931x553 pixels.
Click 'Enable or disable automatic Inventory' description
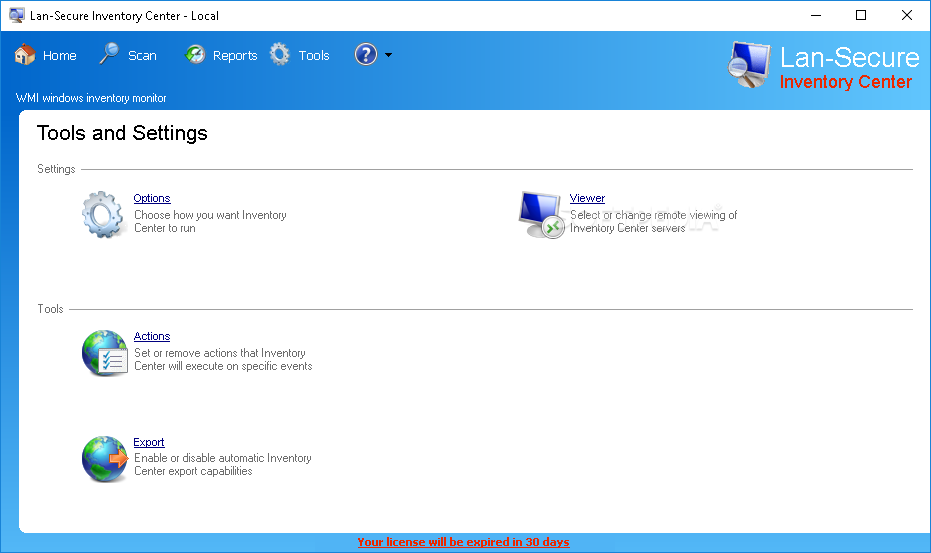tap(223, 464)
